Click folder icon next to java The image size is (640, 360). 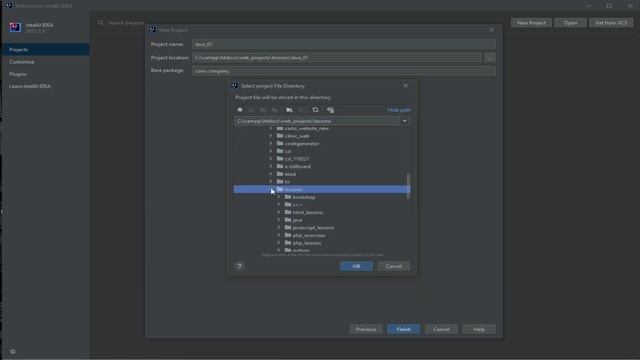tap(288, 220)
